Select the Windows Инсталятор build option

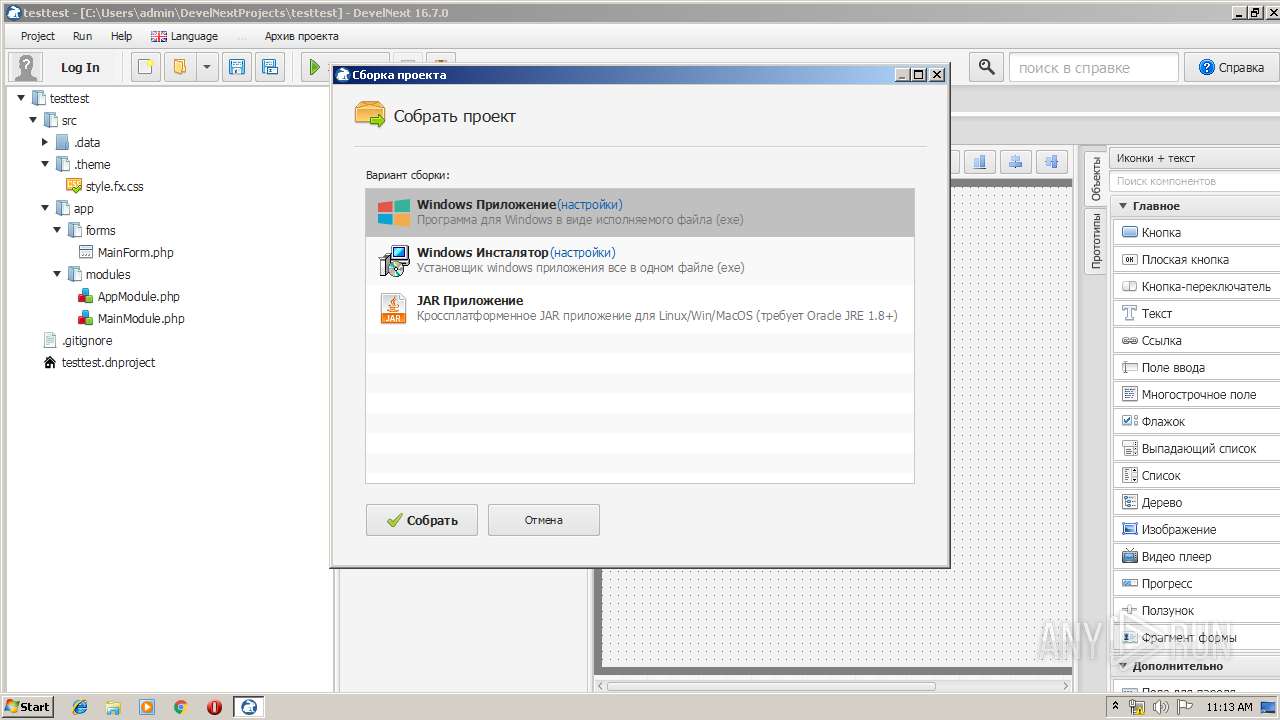click(640, 260)
